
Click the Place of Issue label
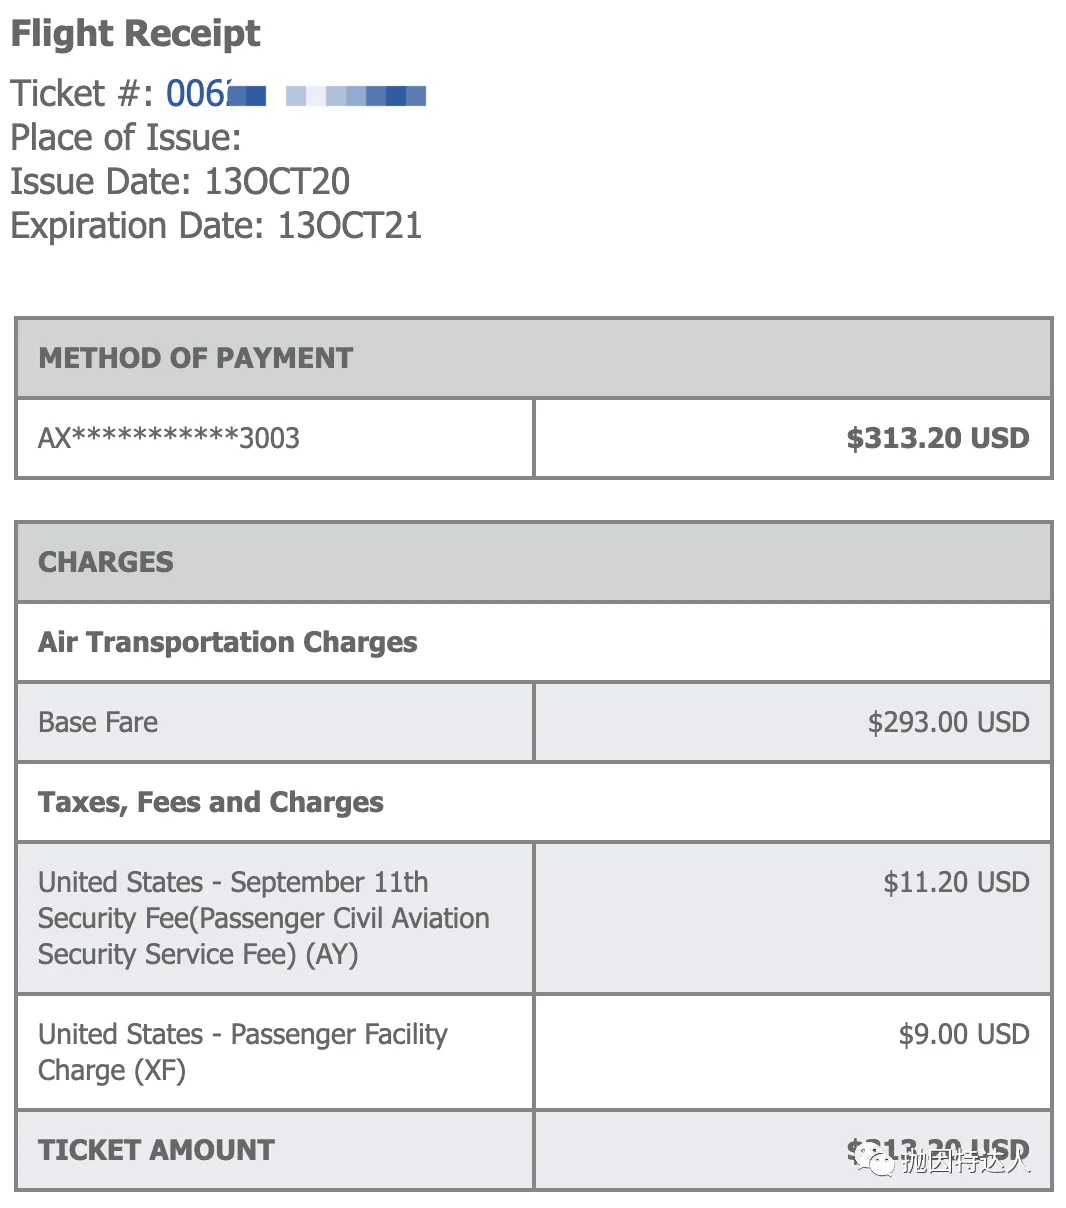pyautogui.click(x=126, y=138)
